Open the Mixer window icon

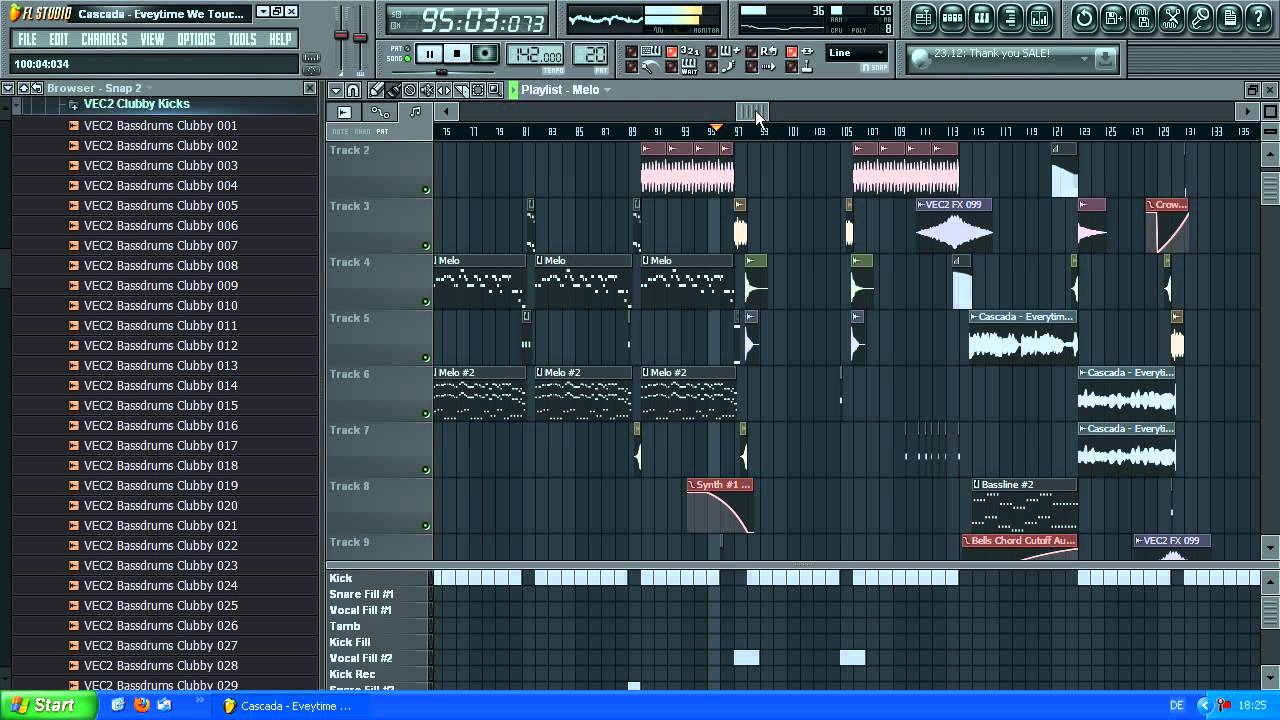pos(1040,17)
